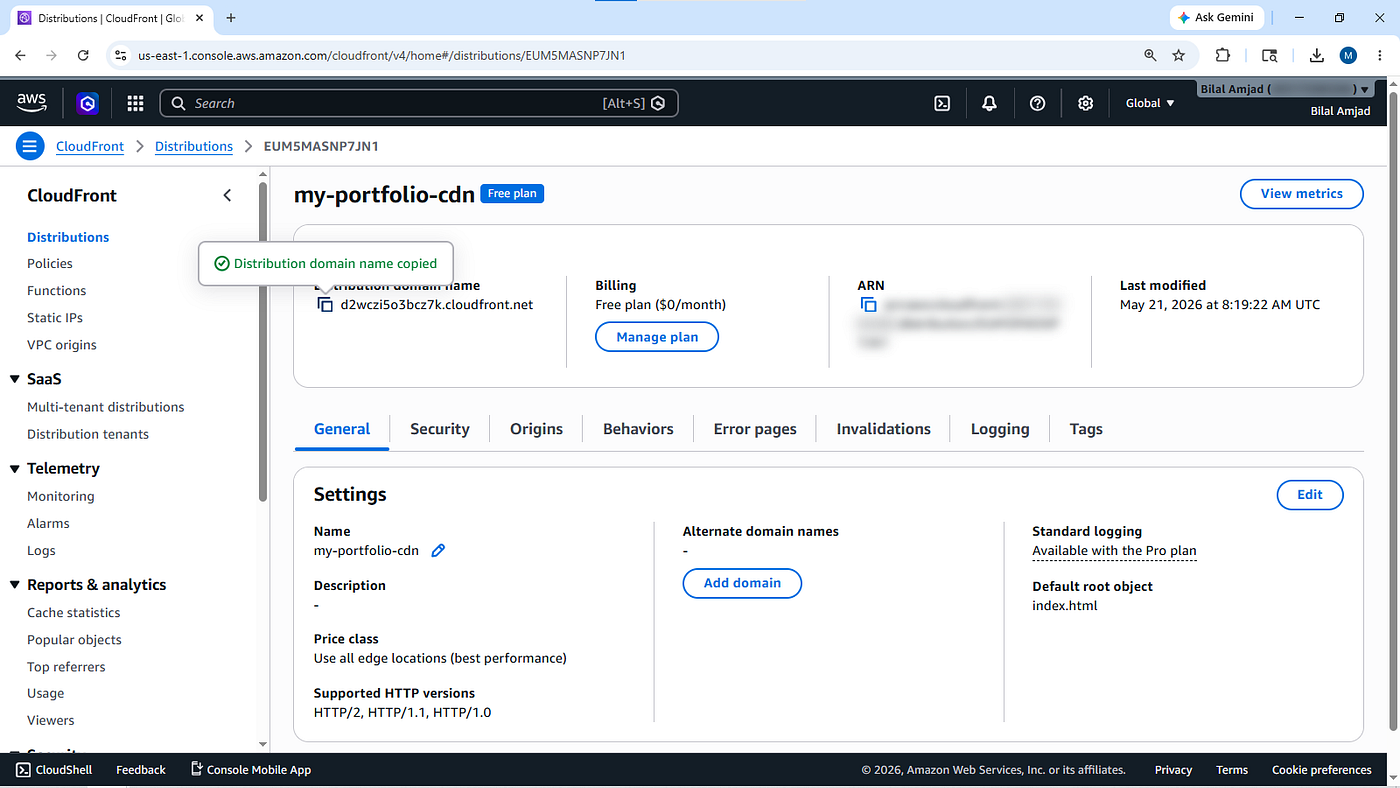Open Cache statistics report

(74, 613)
